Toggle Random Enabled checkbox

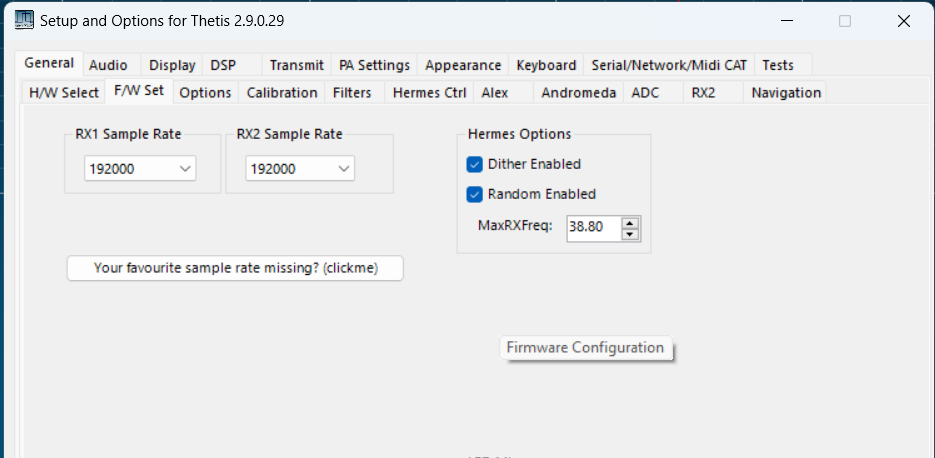click(x=475, y=194)
